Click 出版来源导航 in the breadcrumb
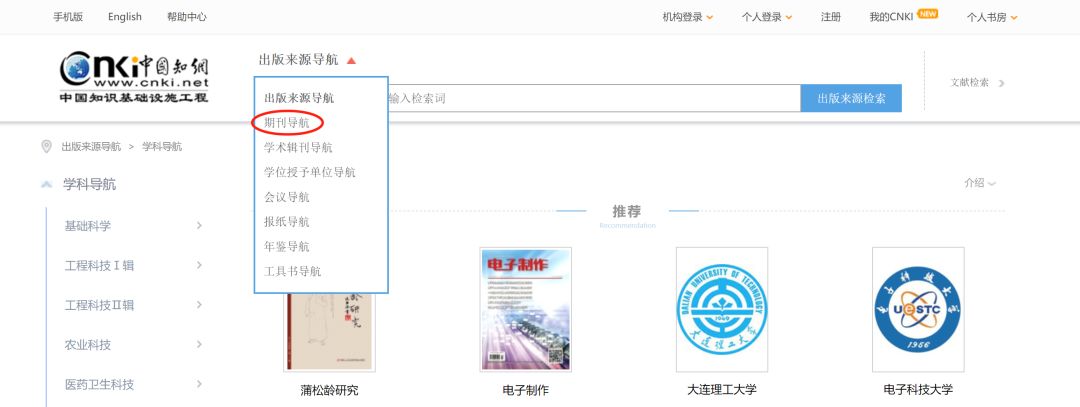The height and width of the screenshot is (407, 1080). [x=91, y=147]
